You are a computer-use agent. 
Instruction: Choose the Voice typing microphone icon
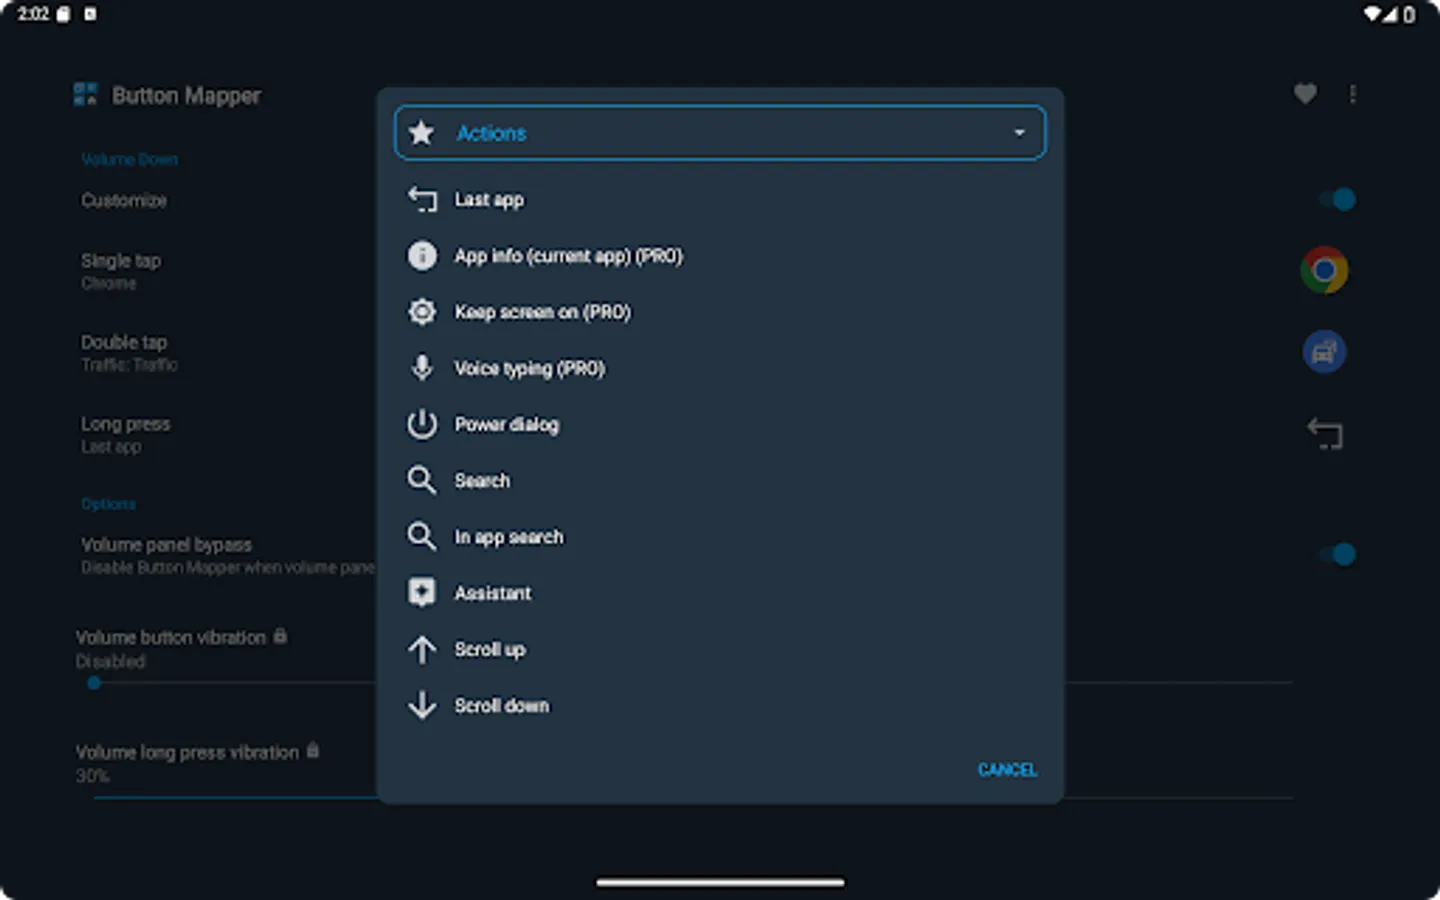422,368
